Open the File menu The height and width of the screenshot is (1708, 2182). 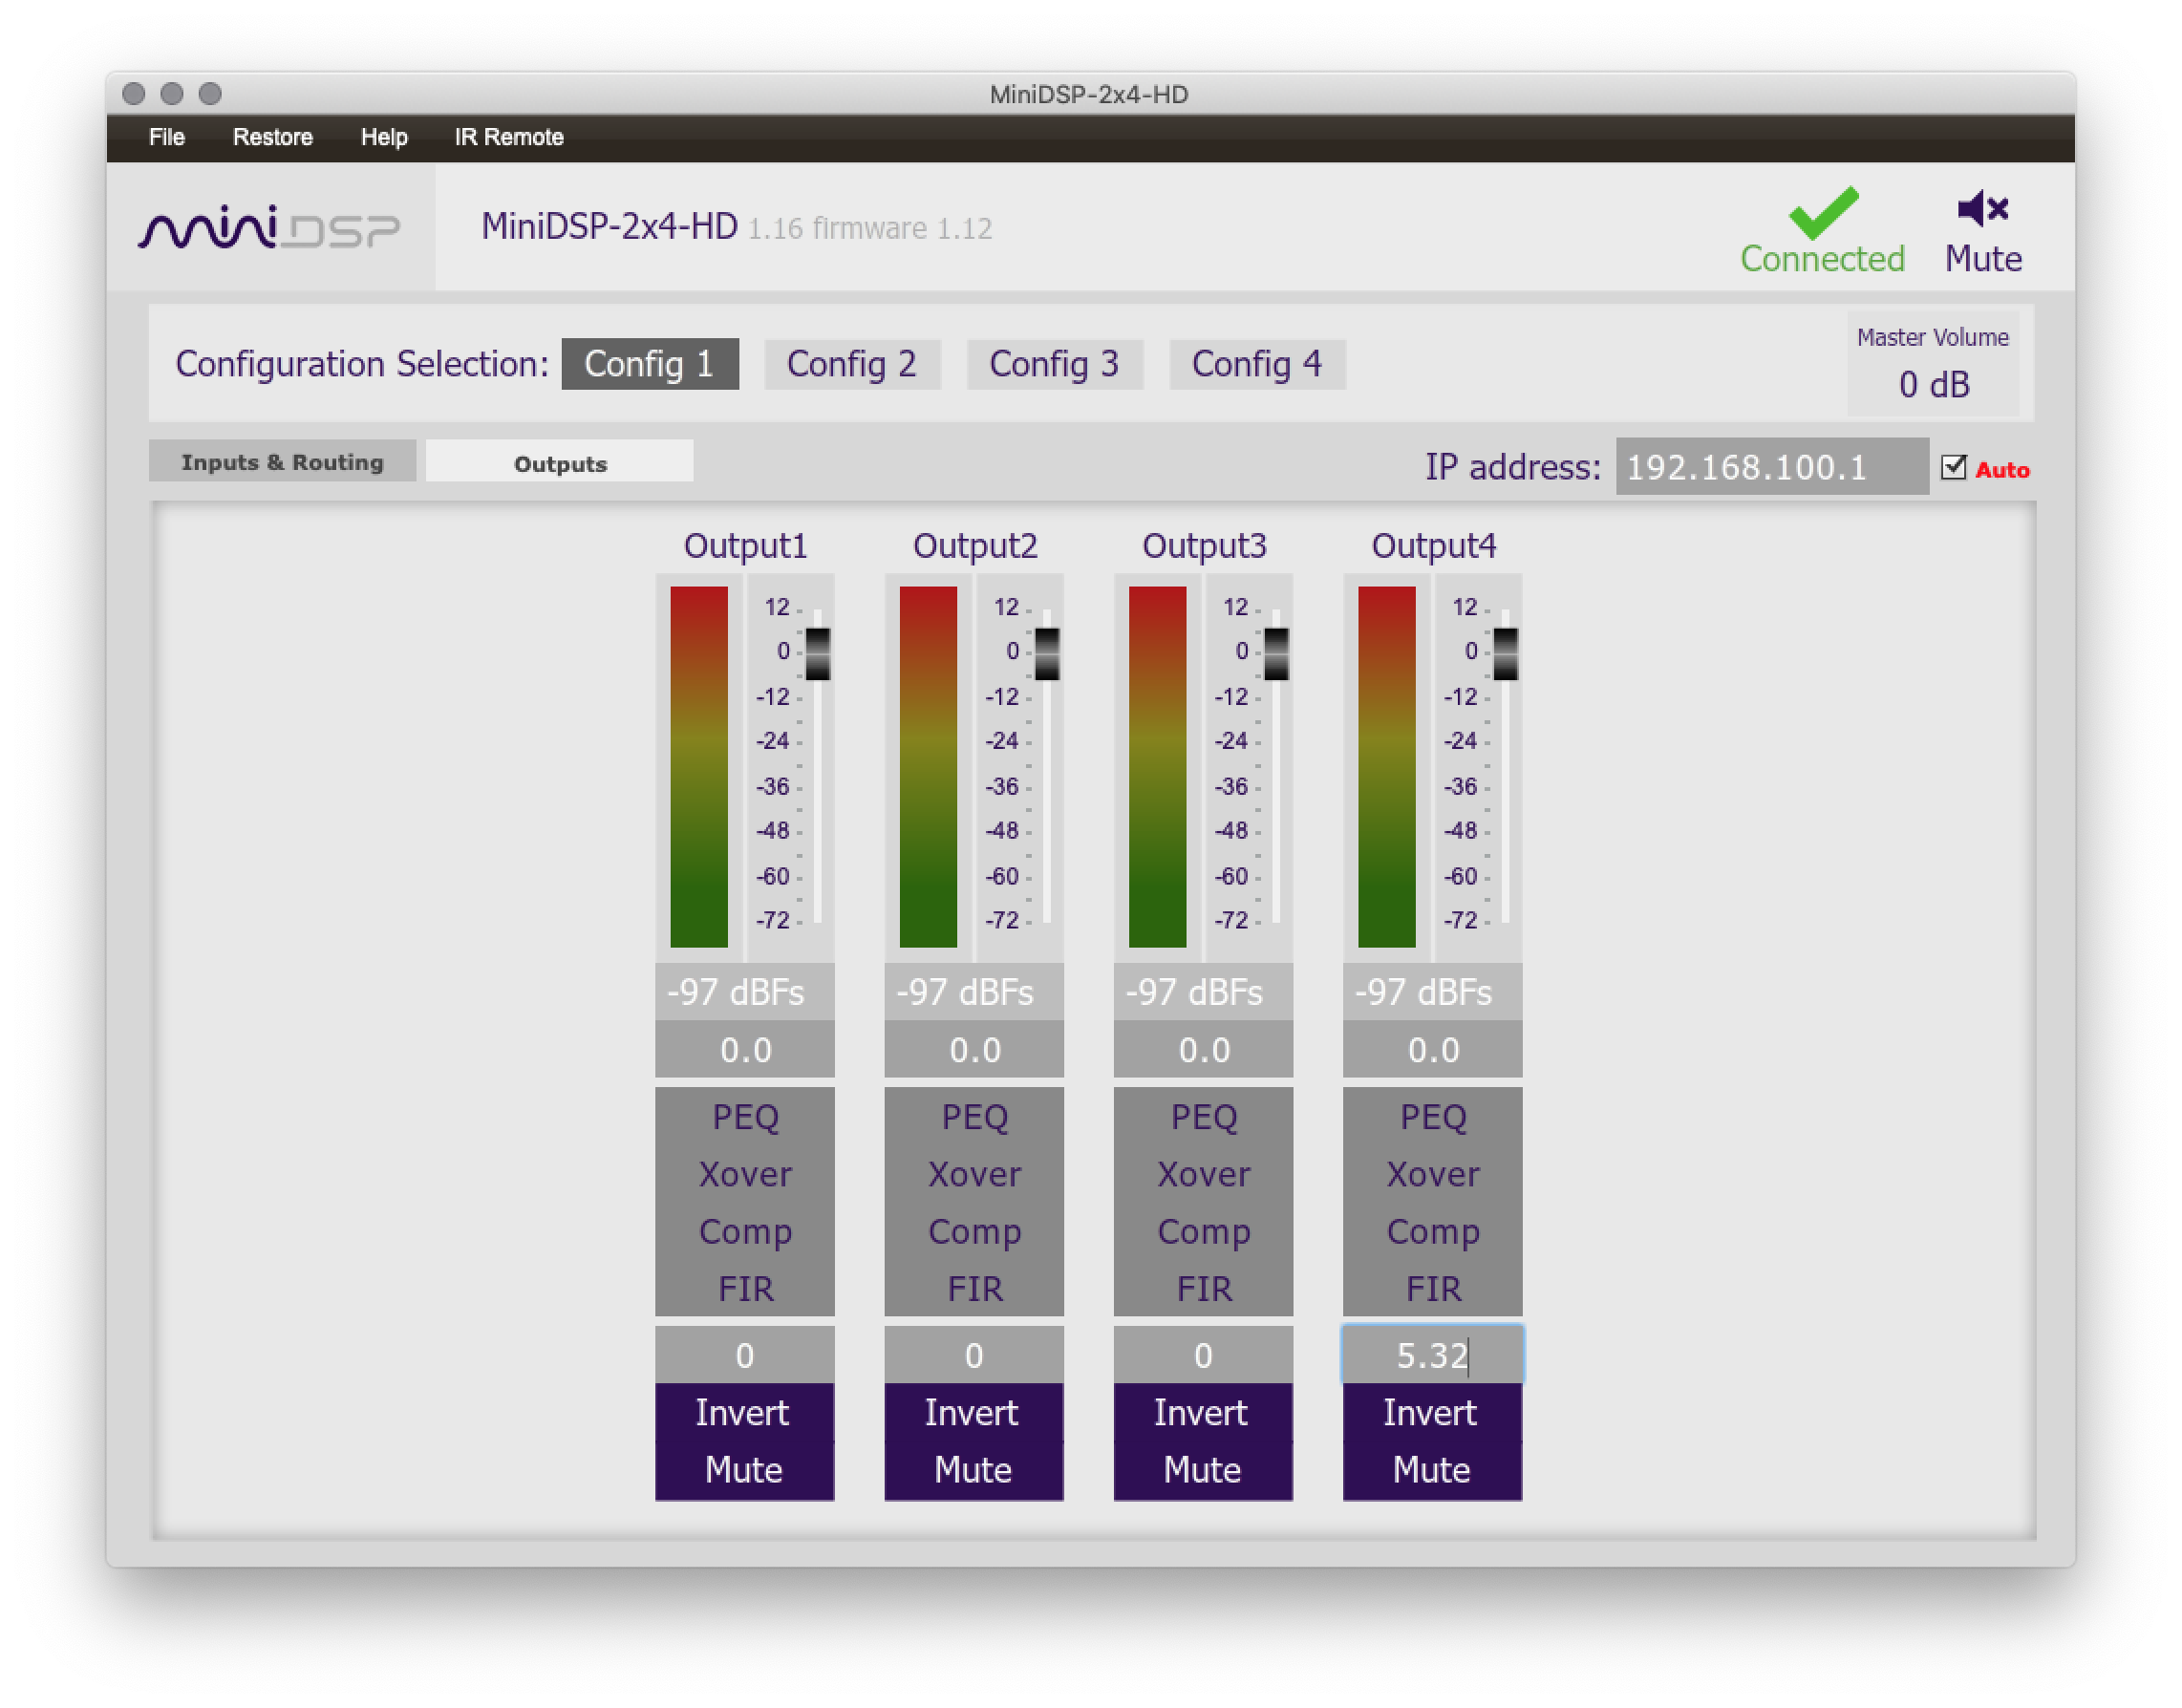166,137
